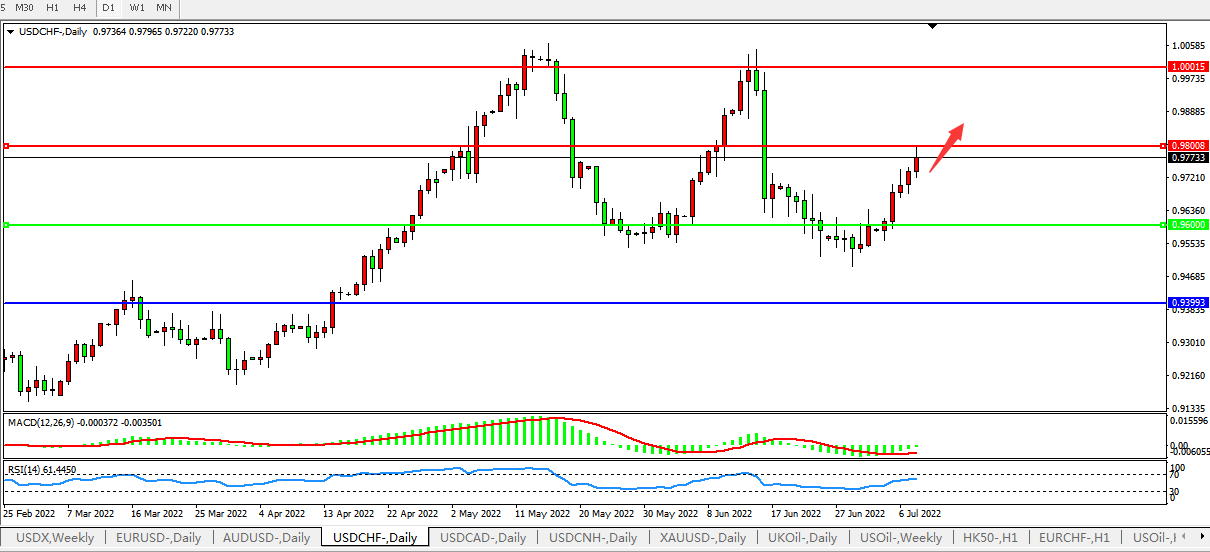1210x552 pixels.
Task: Select the red upward arrow drawing
Action: coord(946,147)
